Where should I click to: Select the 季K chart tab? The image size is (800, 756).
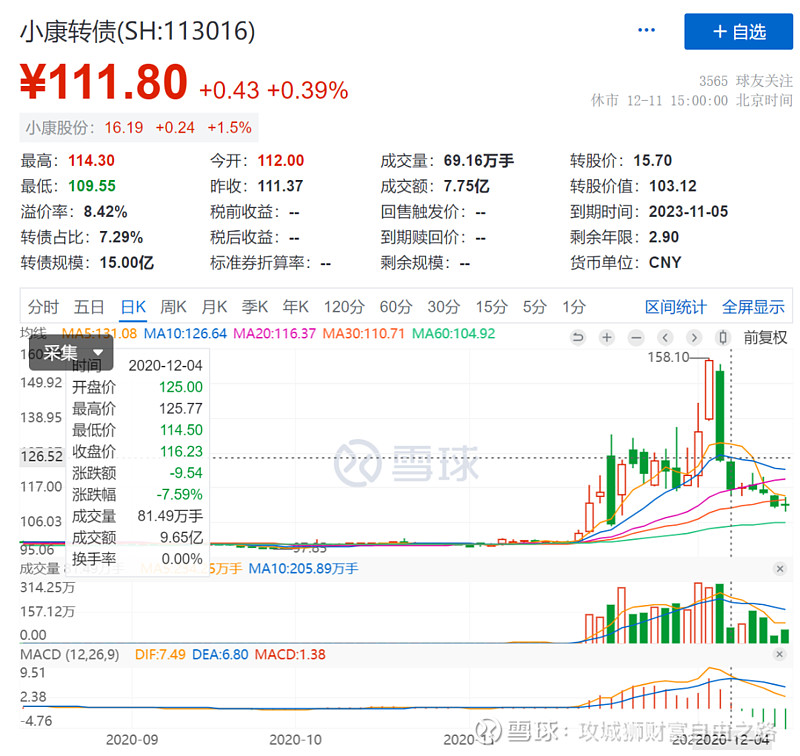255,307
